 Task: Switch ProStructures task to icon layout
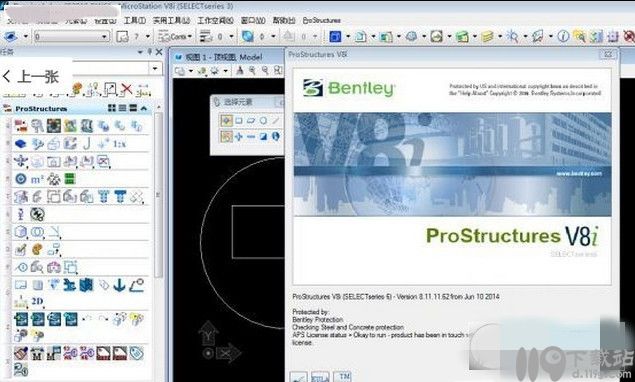coord(112,108)
